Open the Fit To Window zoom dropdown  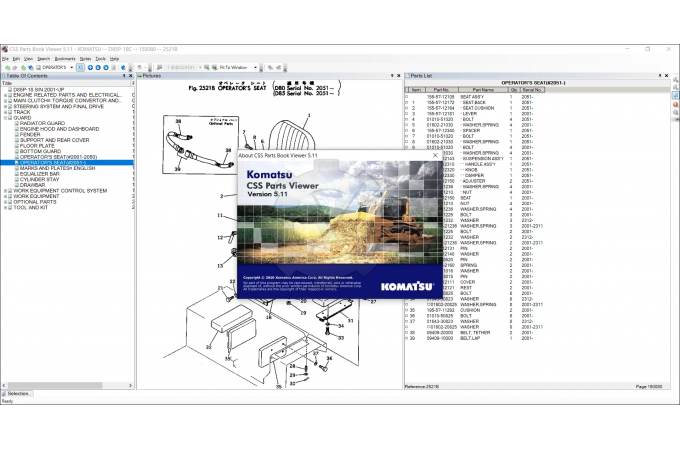coord(255,68)
